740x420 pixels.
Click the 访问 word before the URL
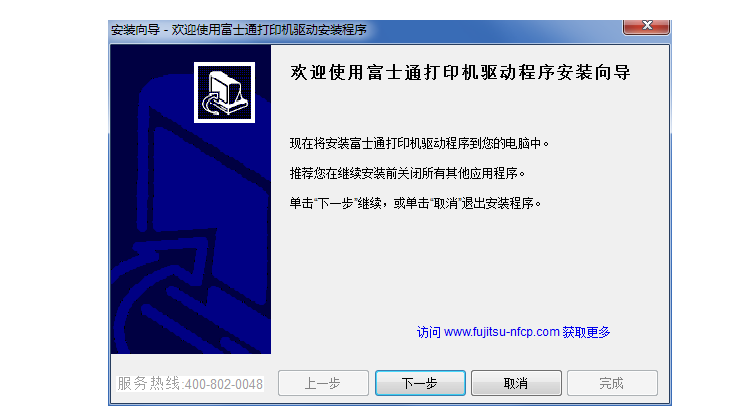tap(429, 332)
